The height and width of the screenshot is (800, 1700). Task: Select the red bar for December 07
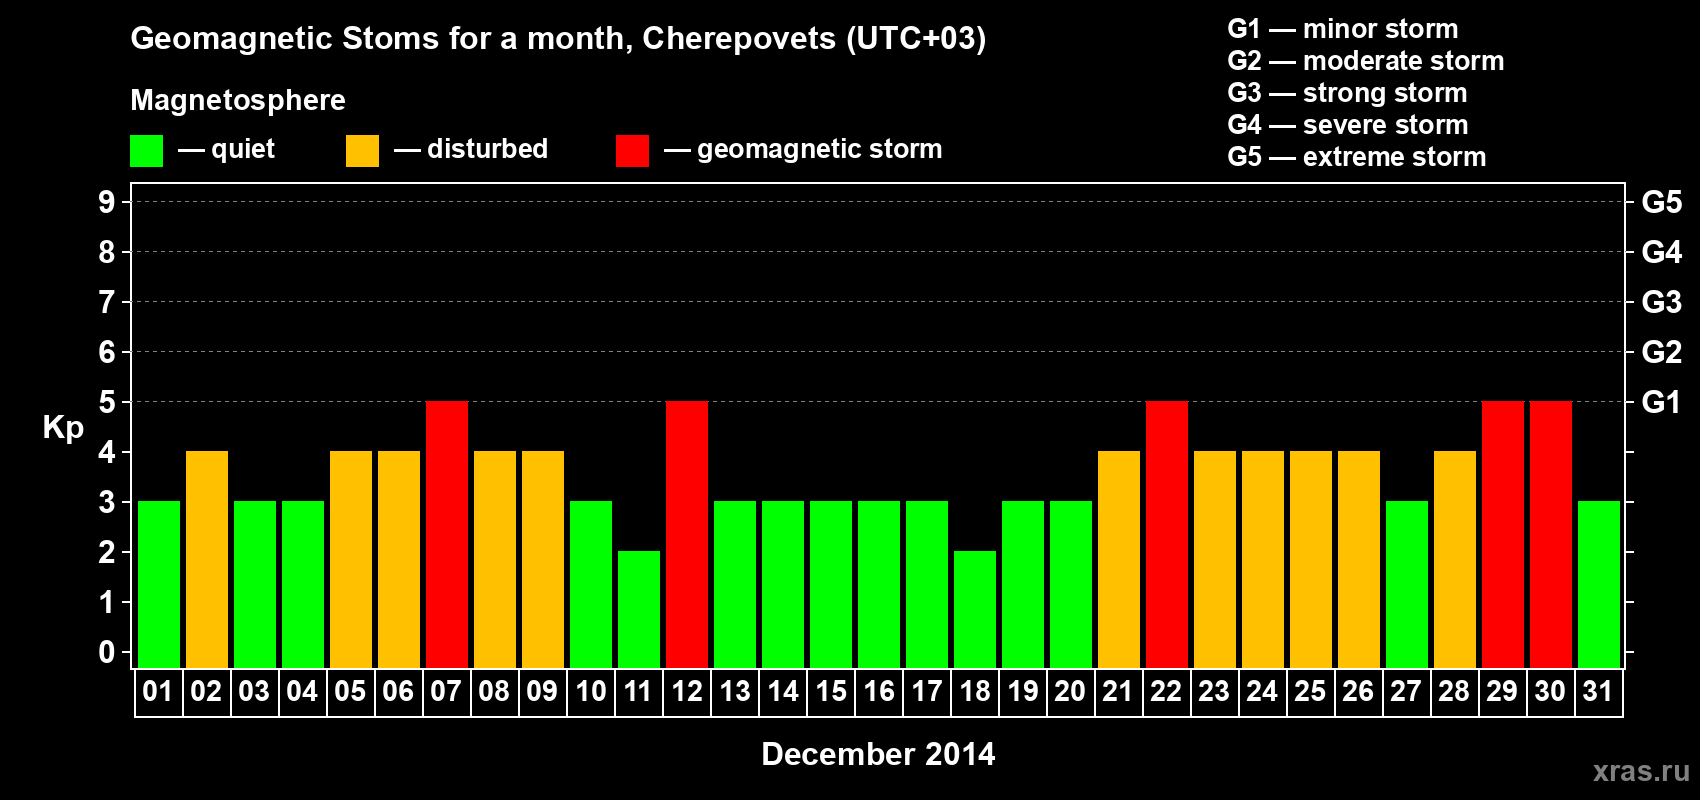pyautogui.click(x=447, y=534)
